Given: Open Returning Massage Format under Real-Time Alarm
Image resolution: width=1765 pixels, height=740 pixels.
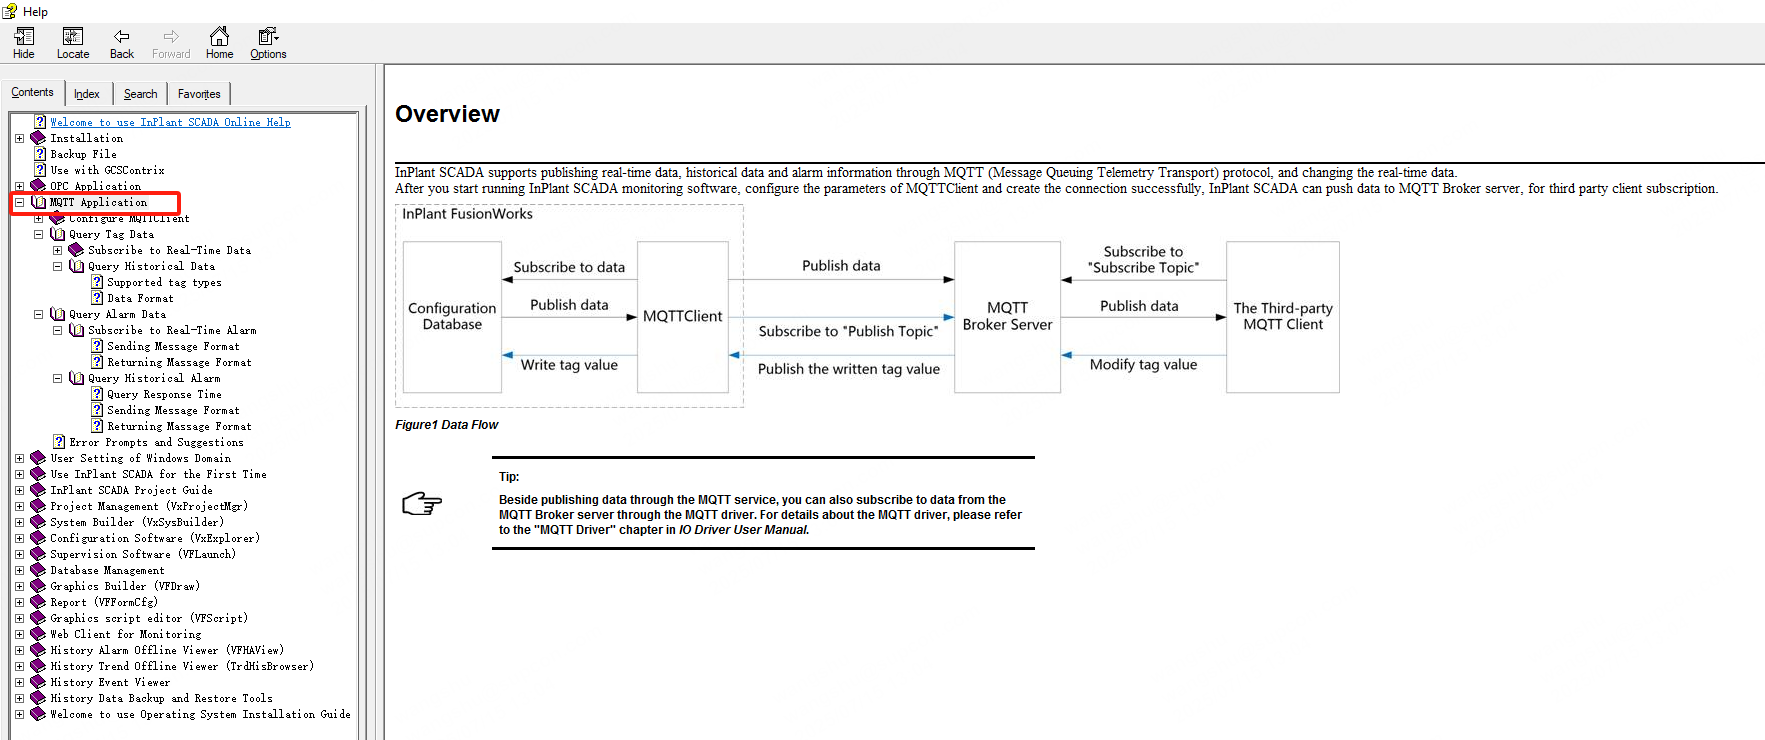Looking at the screenshot, I should coord(179,362).
